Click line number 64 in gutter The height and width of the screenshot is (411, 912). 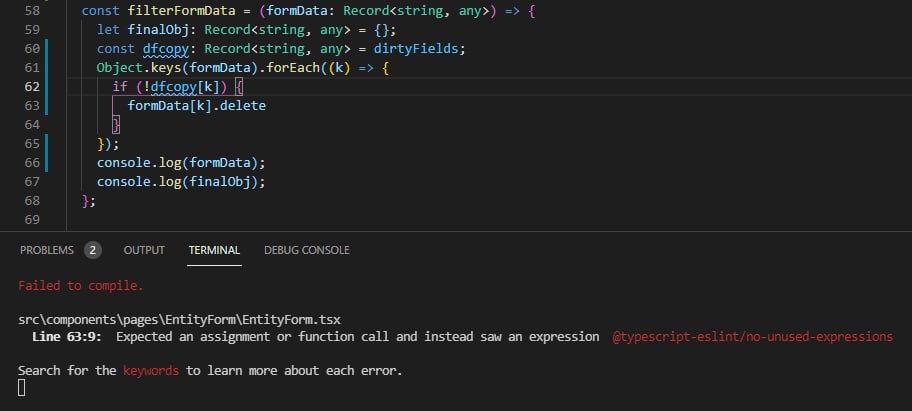click(x=33, y=124)
